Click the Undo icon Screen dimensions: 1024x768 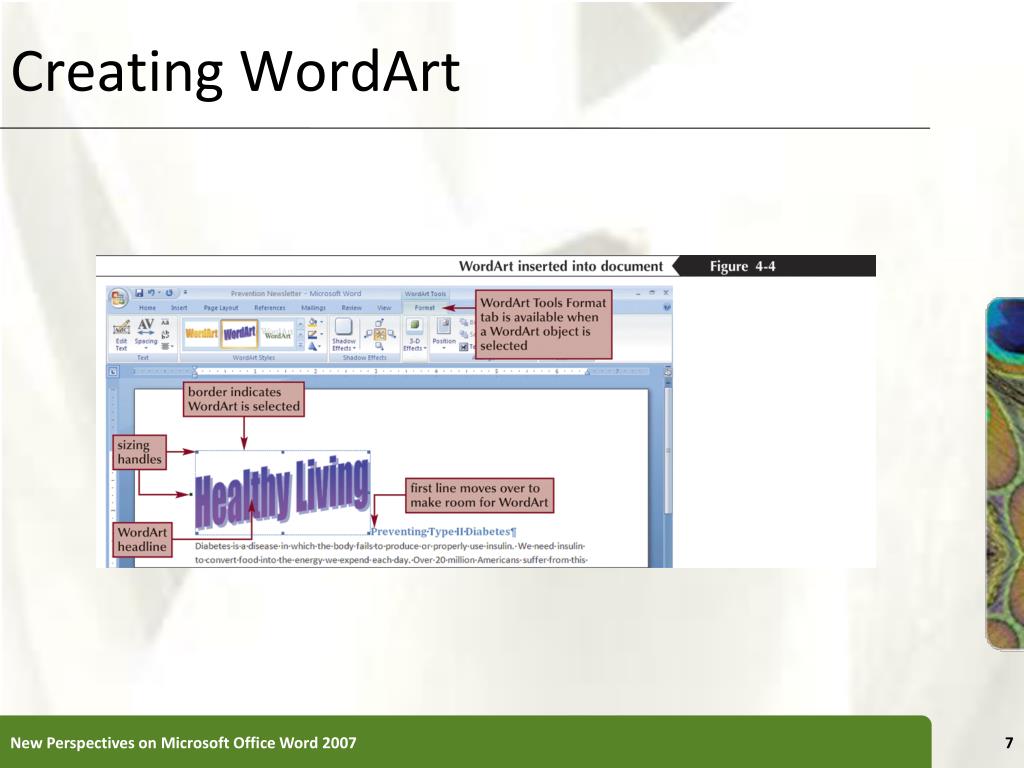pos(151,293)
